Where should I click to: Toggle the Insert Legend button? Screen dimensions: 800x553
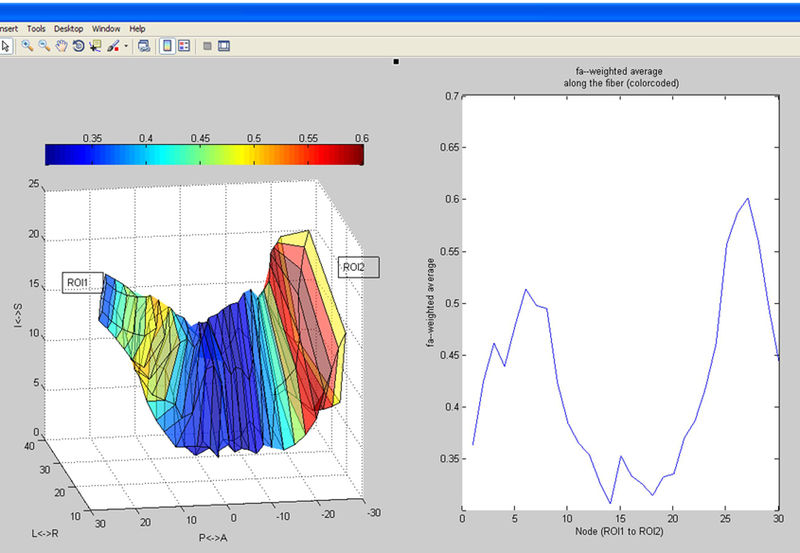click(184, 46)
